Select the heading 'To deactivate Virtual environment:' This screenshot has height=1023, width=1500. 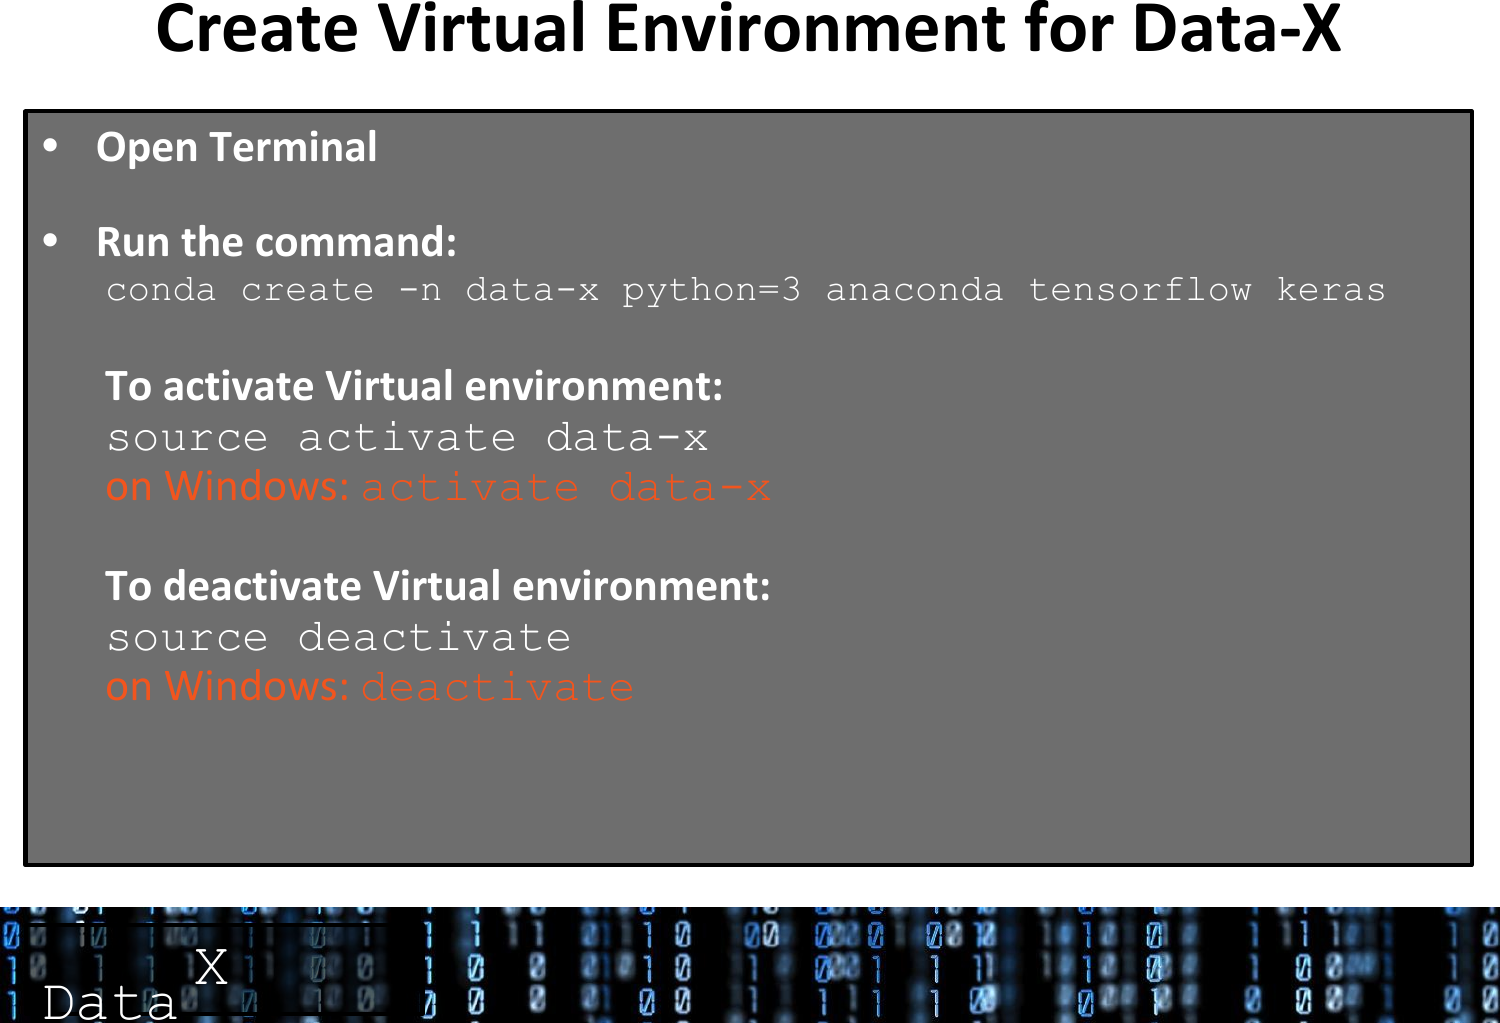tap(438, 586)
